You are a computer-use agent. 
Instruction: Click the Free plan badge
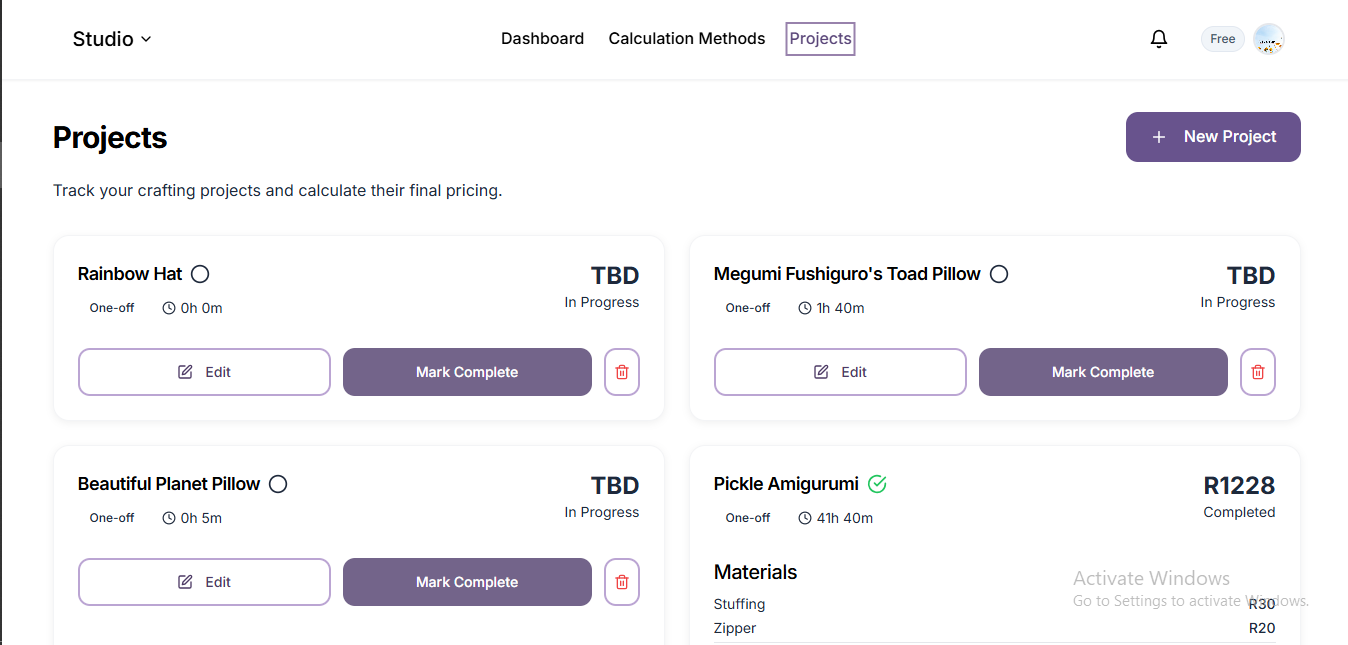pos(1222,39)
